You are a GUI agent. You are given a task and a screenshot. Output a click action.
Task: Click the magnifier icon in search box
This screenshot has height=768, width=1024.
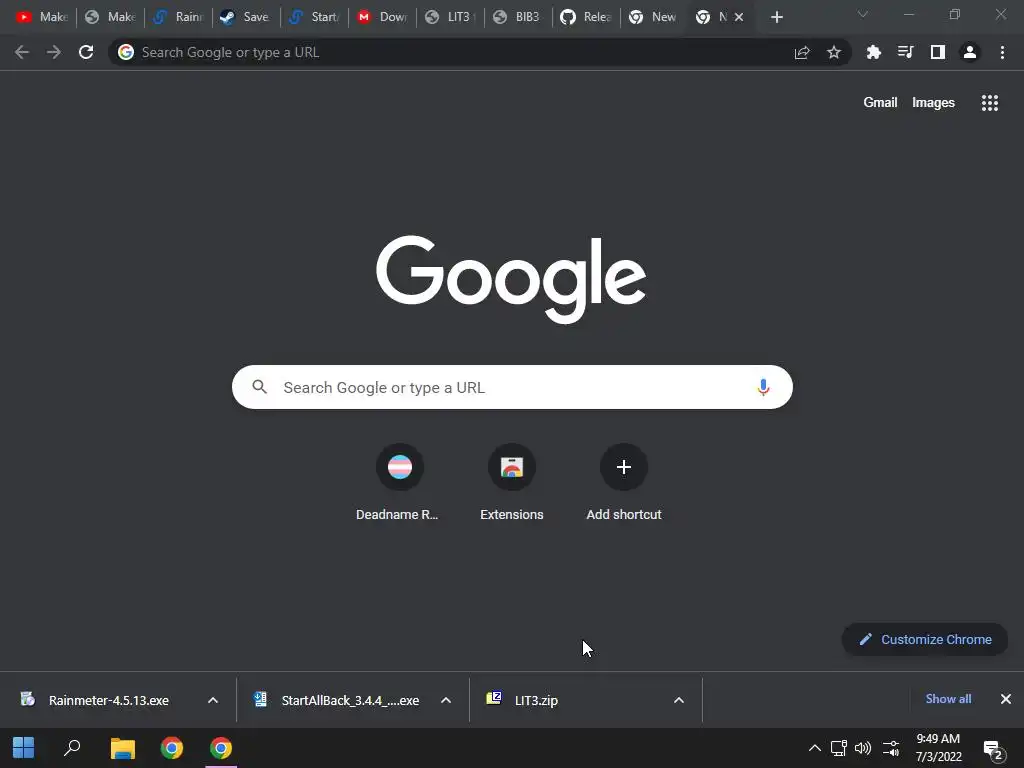(260, 387)
